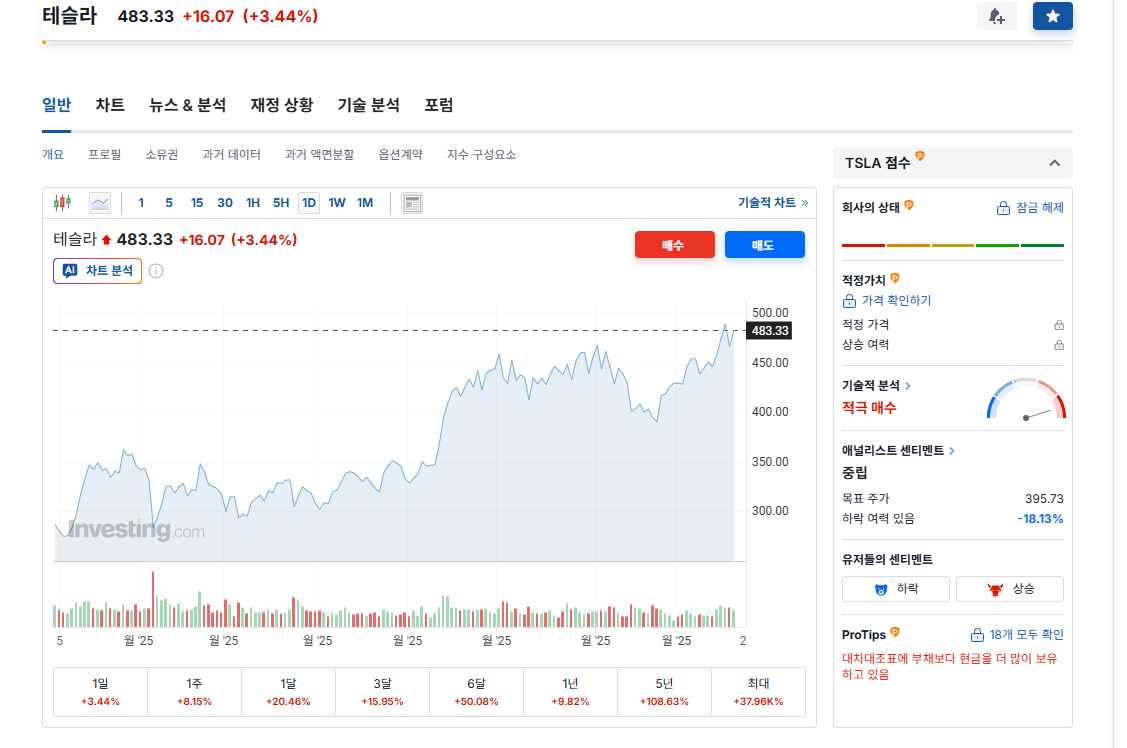Add Tesla to watchlist with the star button
The image size is (1127, 748).
click(x=1052, y=16)
